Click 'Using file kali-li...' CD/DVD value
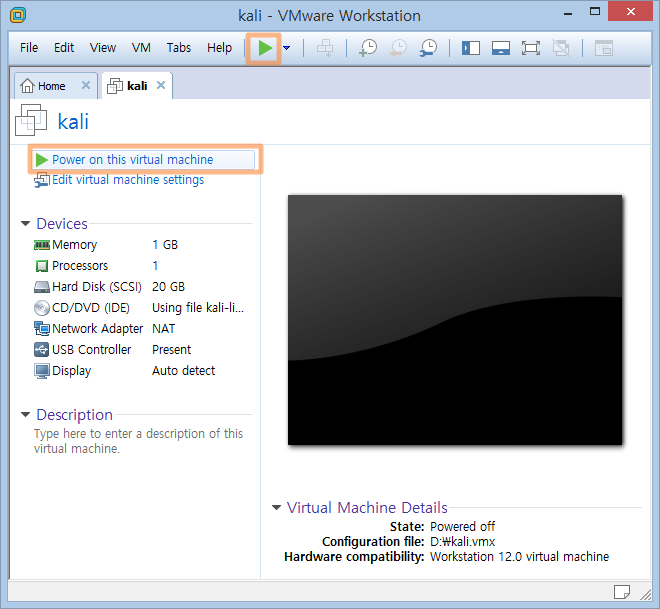Viewport: 660px width, 609px height. point(198,308)
